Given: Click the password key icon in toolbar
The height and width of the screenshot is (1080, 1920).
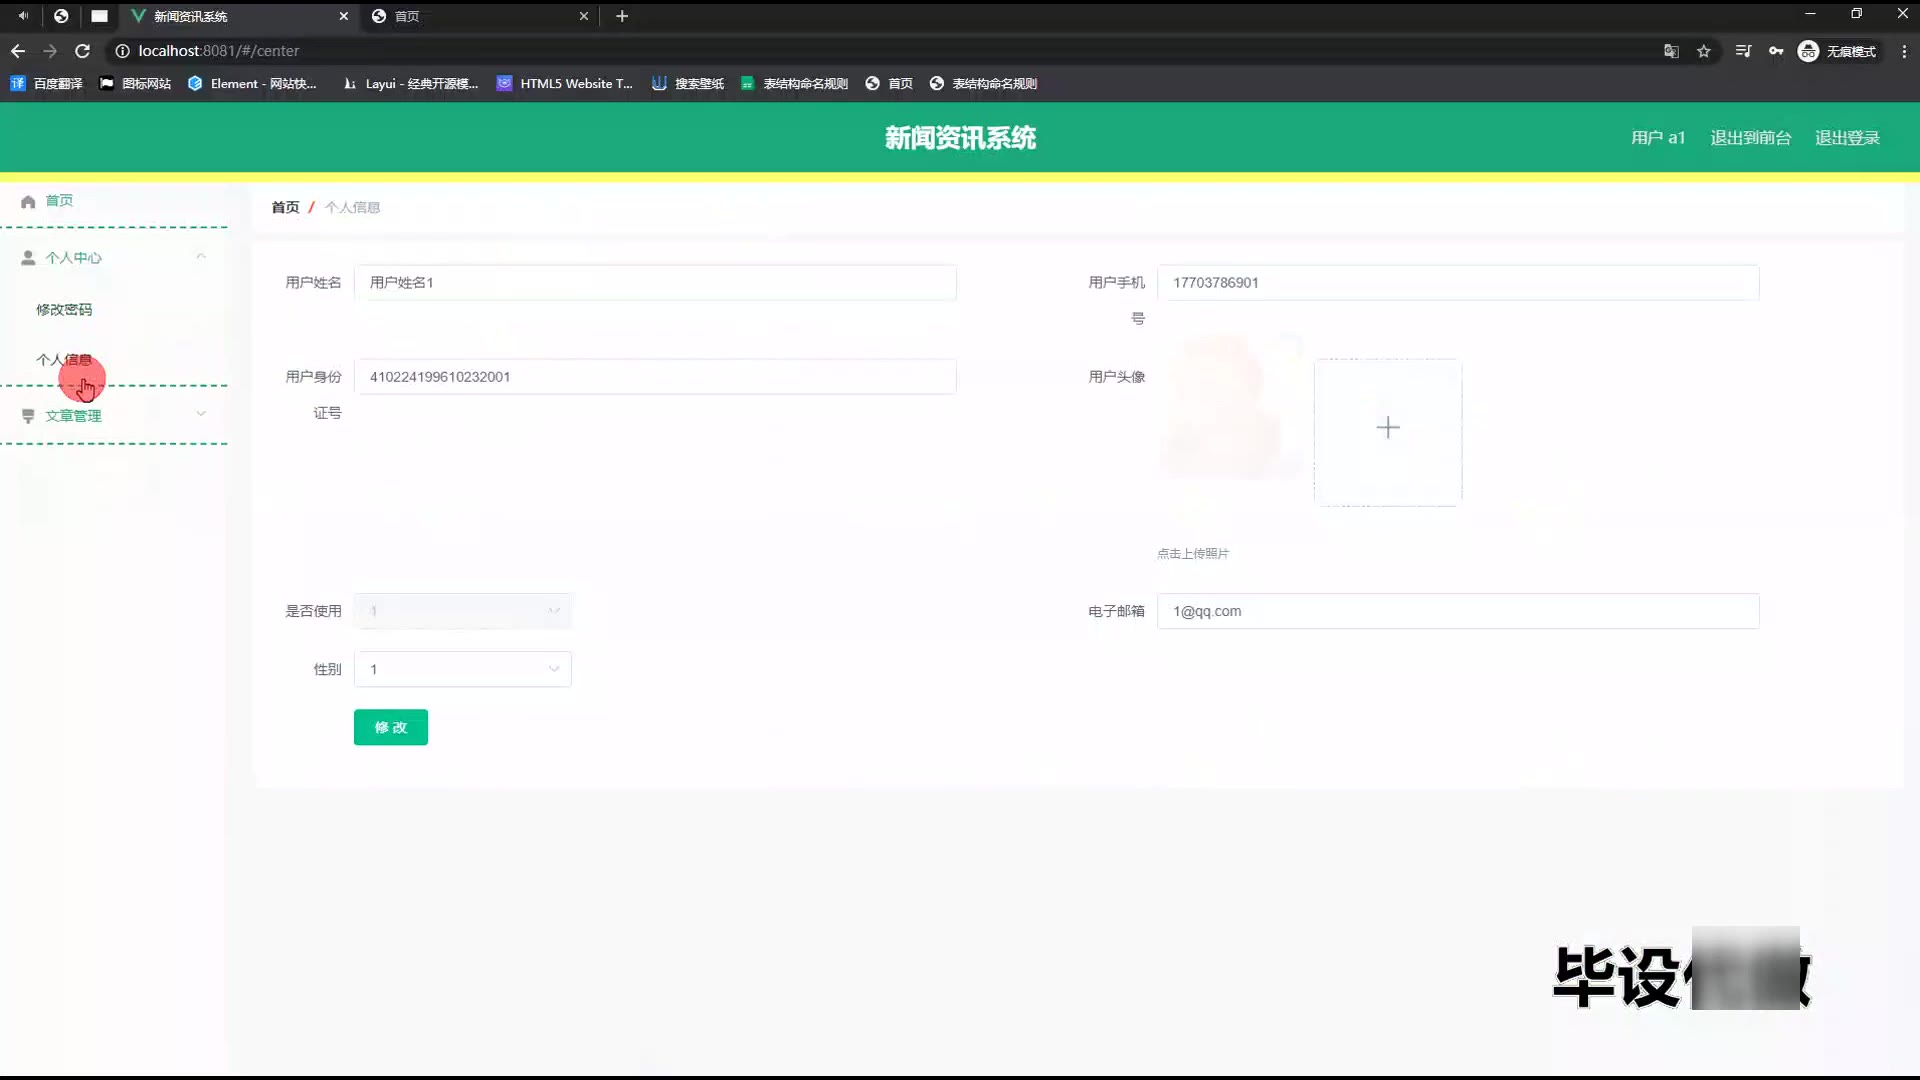Looking at the screenshot, I should [1776, 51].
